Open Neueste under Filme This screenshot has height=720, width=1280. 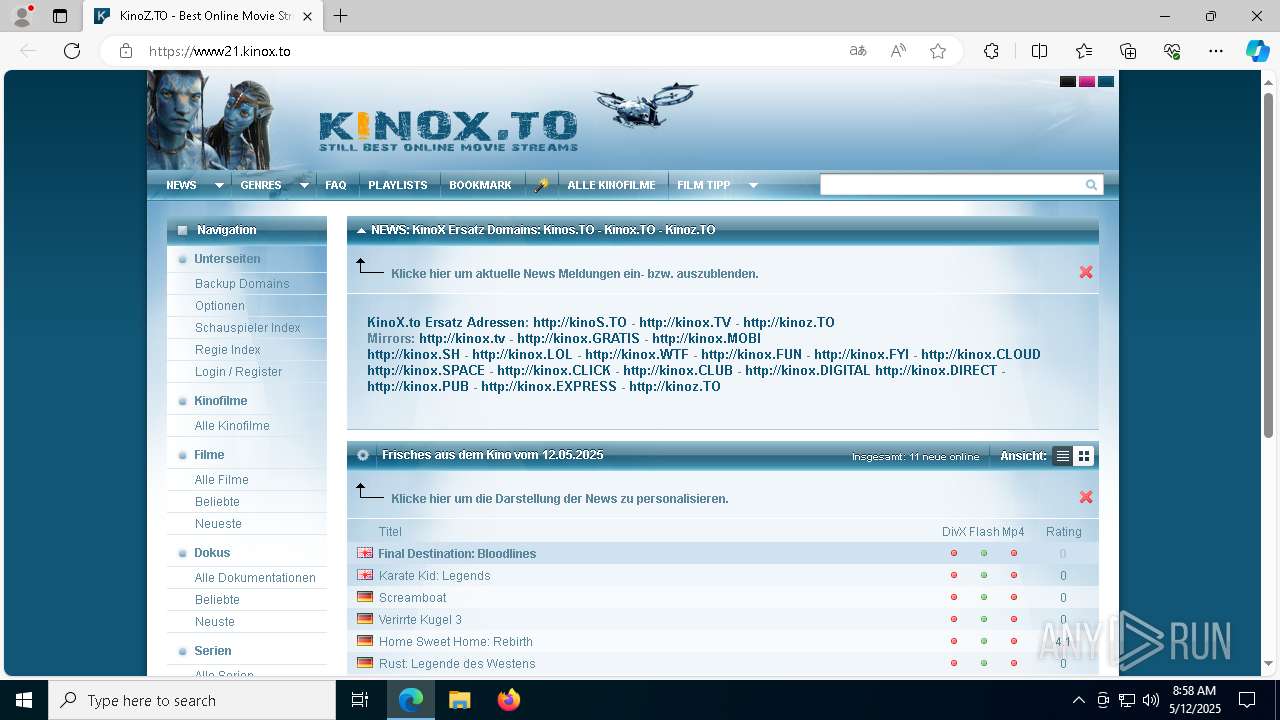(218, 524)
